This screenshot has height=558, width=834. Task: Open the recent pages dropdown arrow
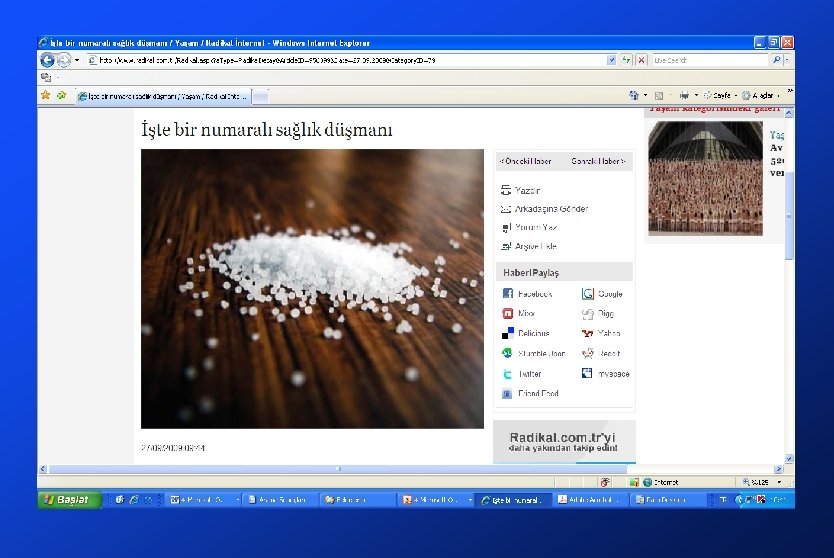77,60
